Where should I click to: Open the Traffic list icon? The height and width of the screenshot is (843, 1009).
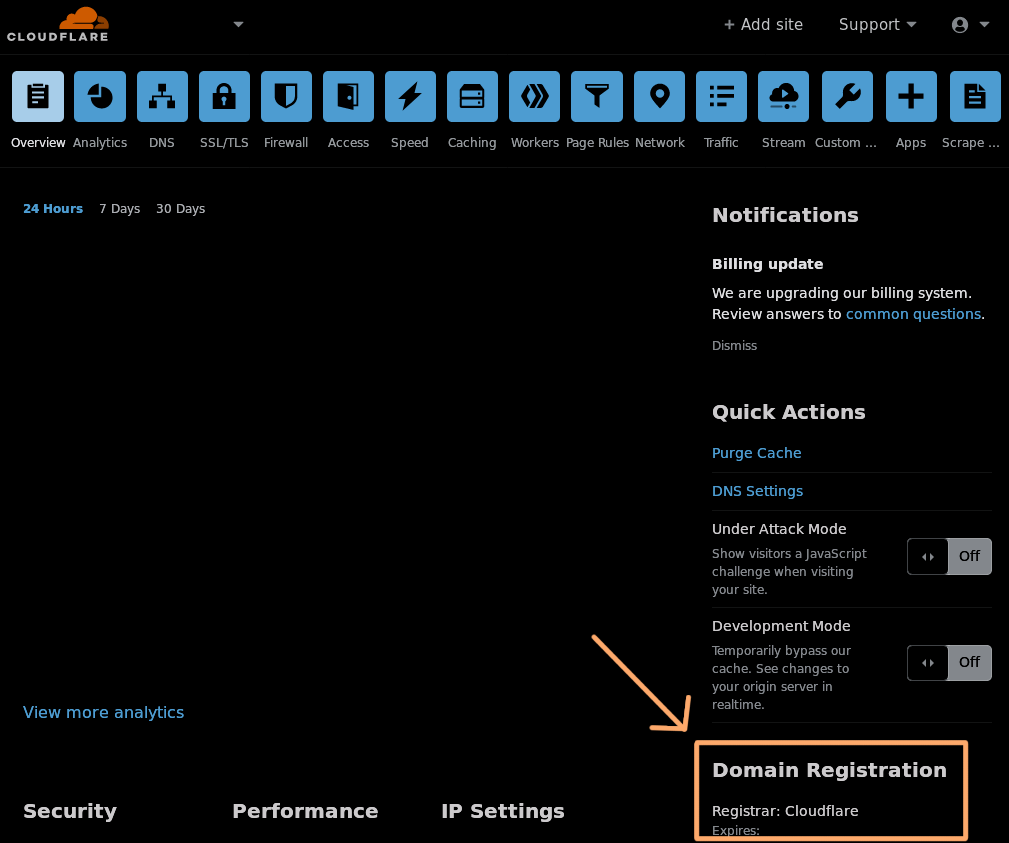(x=721, y=97)
